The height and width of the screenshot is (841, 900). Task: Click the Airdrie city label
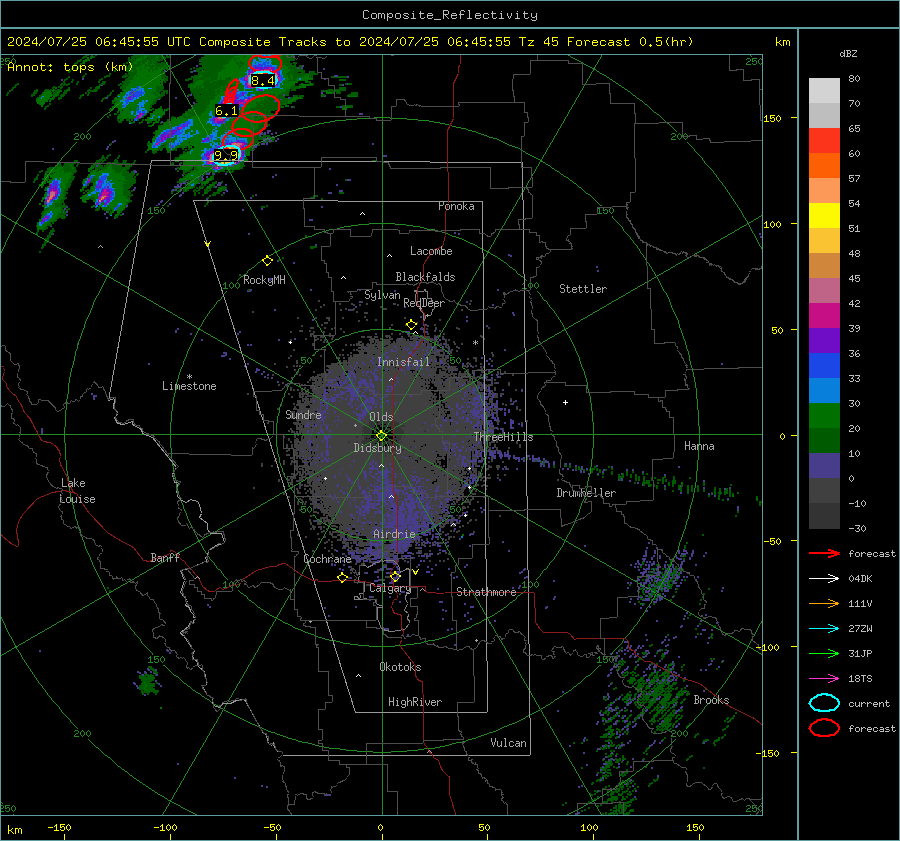(x=394, y=534)
